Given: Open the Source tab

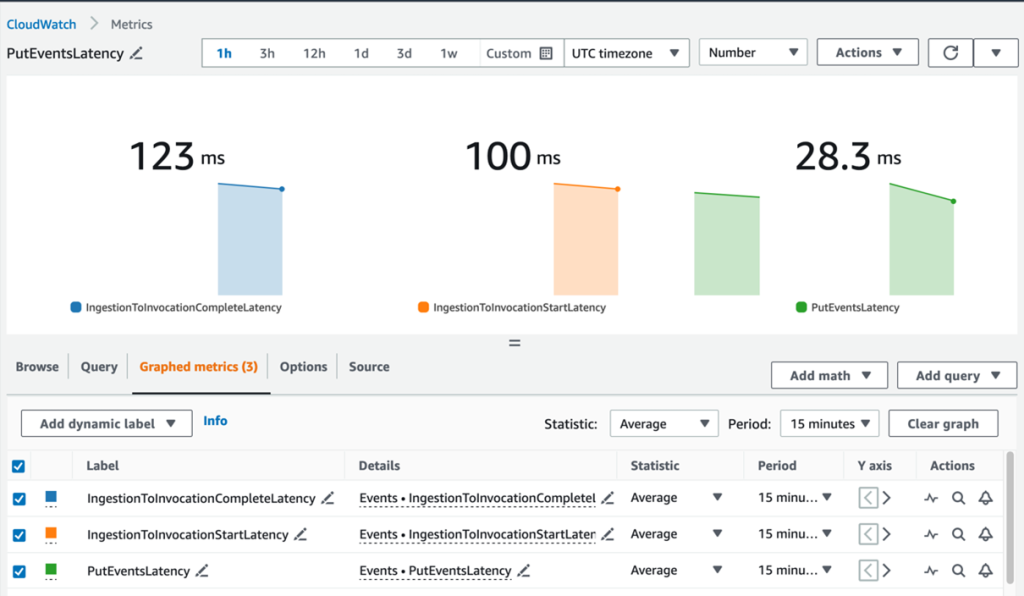Looking at the screenshot, I should point(368,366).
